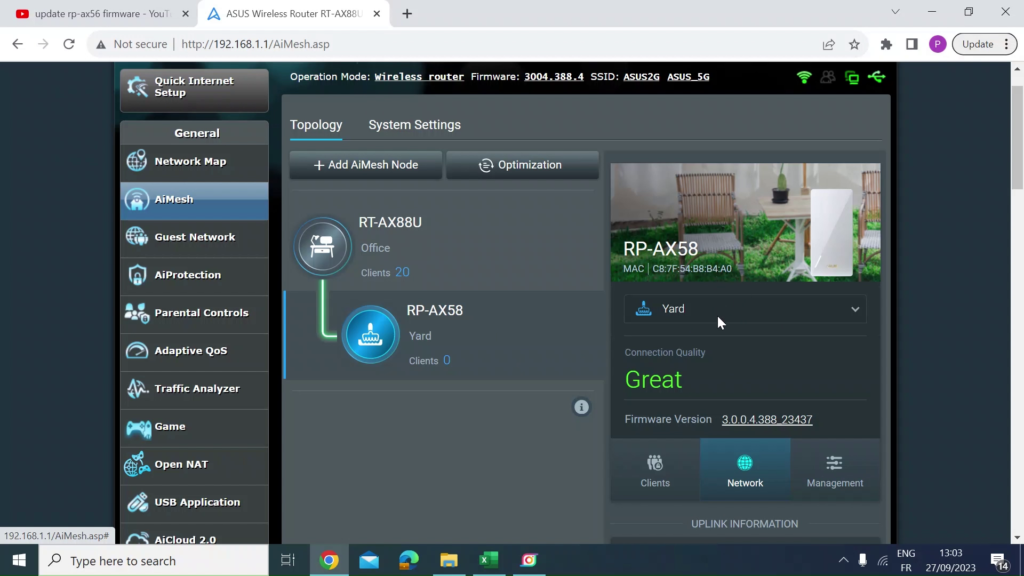Show hidden system tray icons
The image size is (1024, 576).
click(843, 560)
